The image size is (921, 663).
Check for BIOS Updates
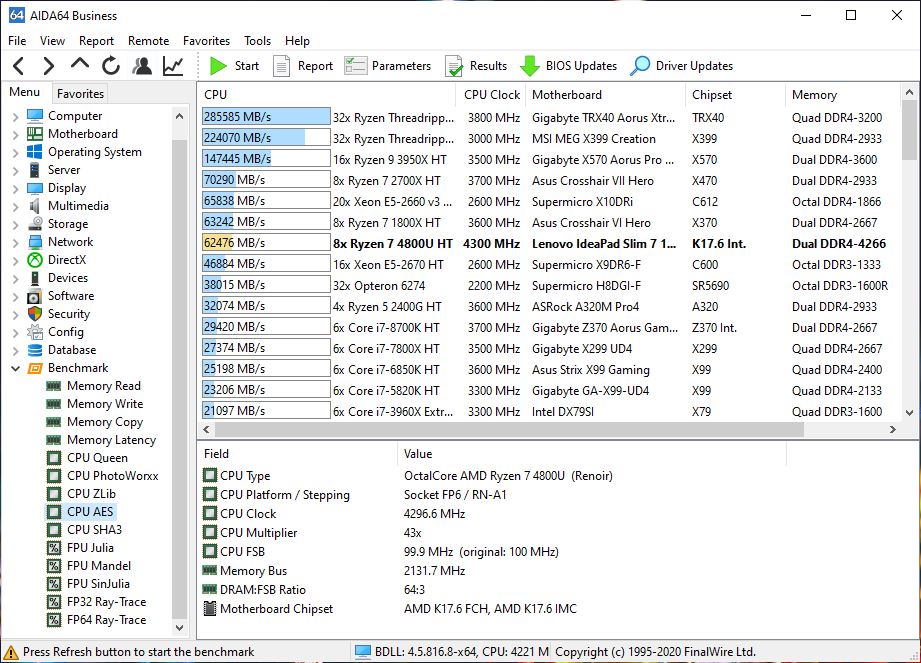(568, 66)
